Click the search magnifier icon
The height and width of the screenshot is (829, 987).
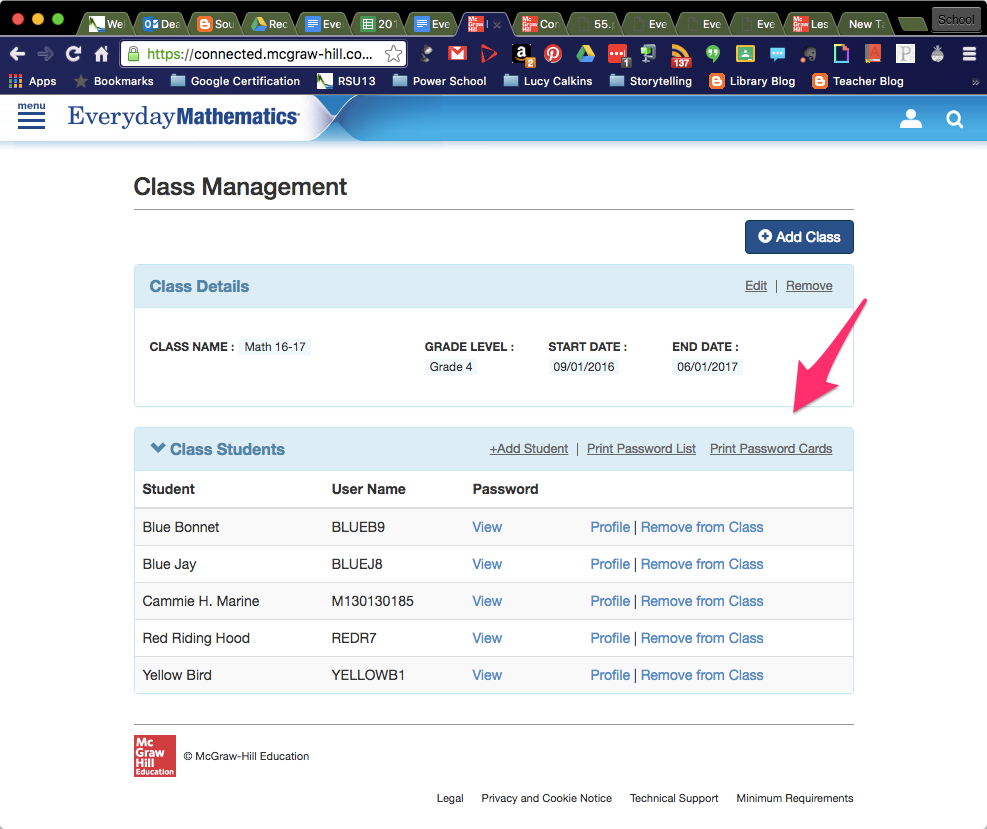pos(954,119)
